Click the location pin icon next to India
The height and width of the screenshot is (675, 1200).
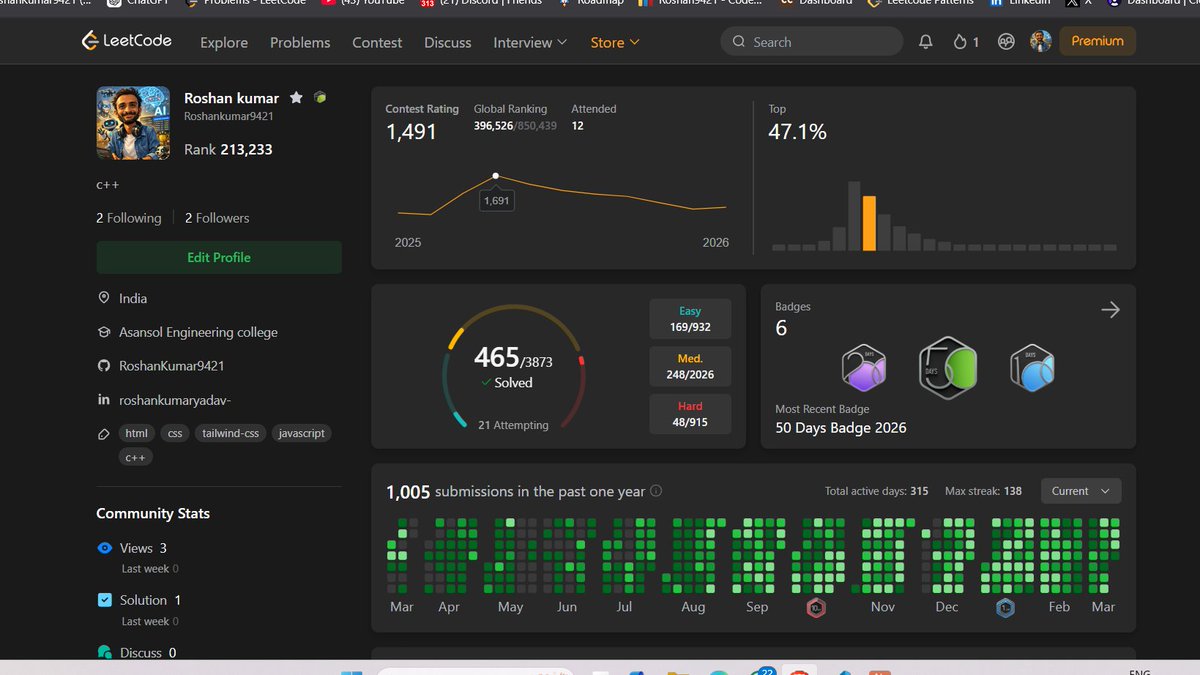click(103, 298)
